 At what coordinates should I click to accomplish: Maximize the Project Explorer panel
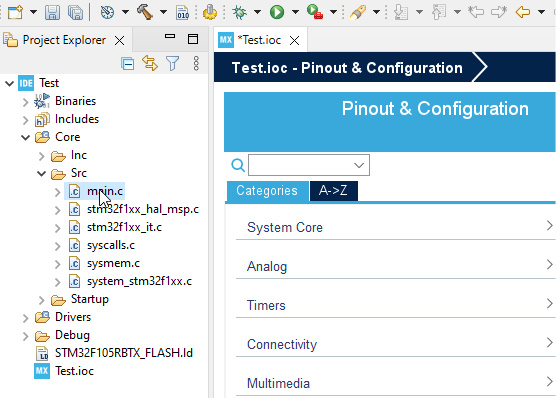[193, 39]
